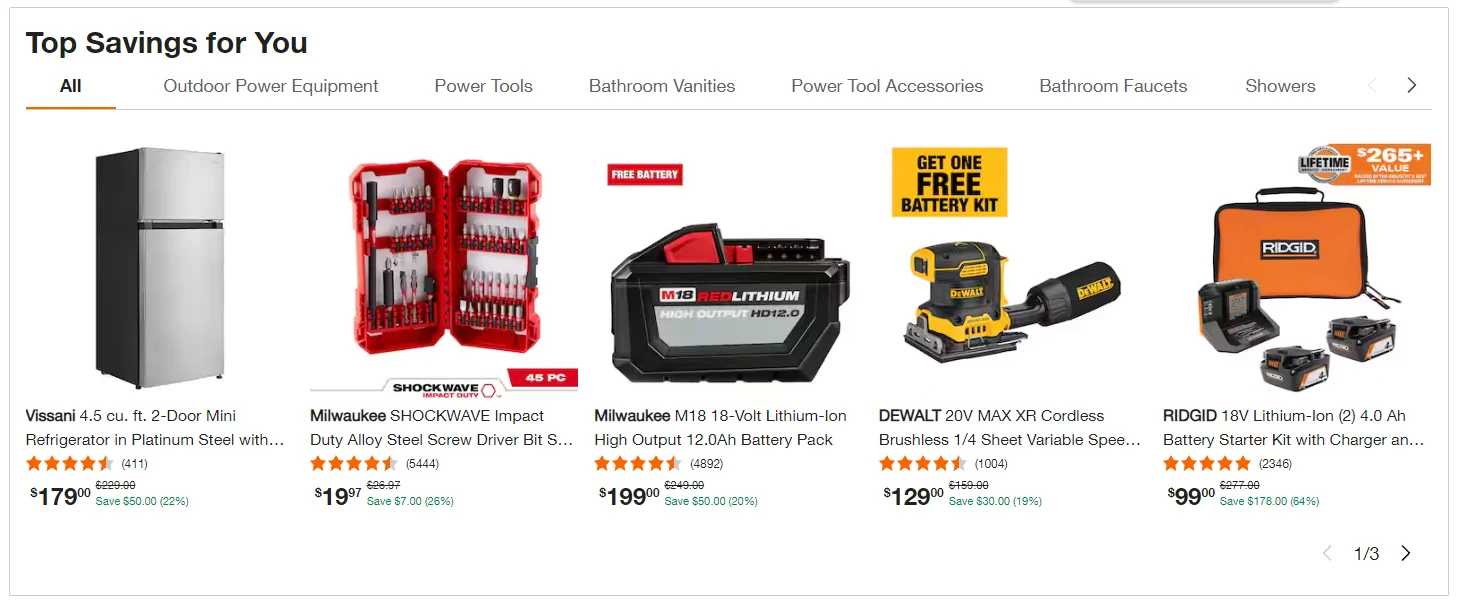Select the Bathroom Vanities tab

[x=662, y=86]
